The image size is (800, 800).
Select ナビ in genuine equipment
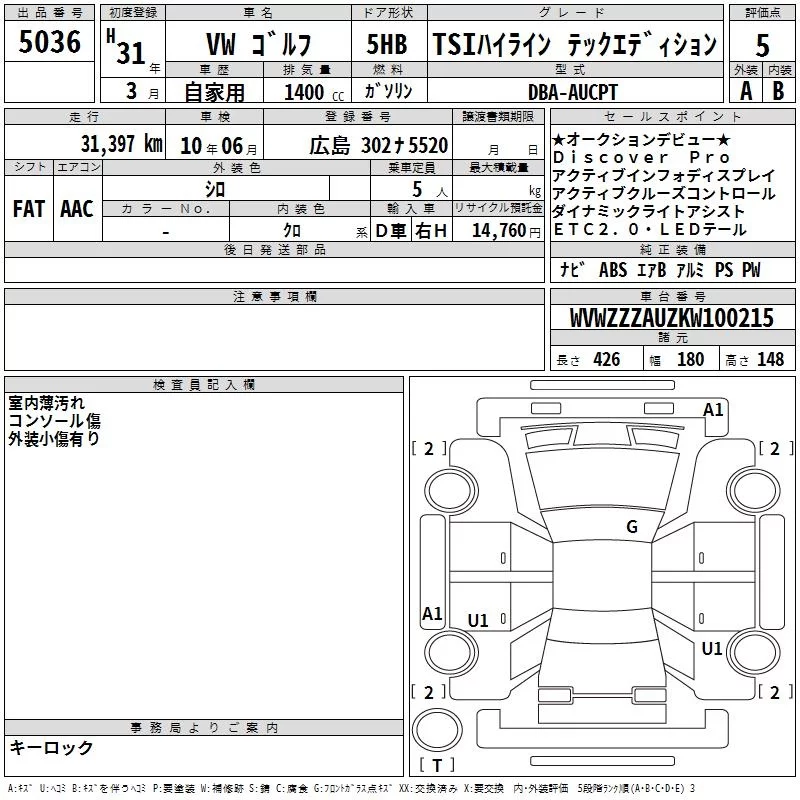[x=571, y=269]
